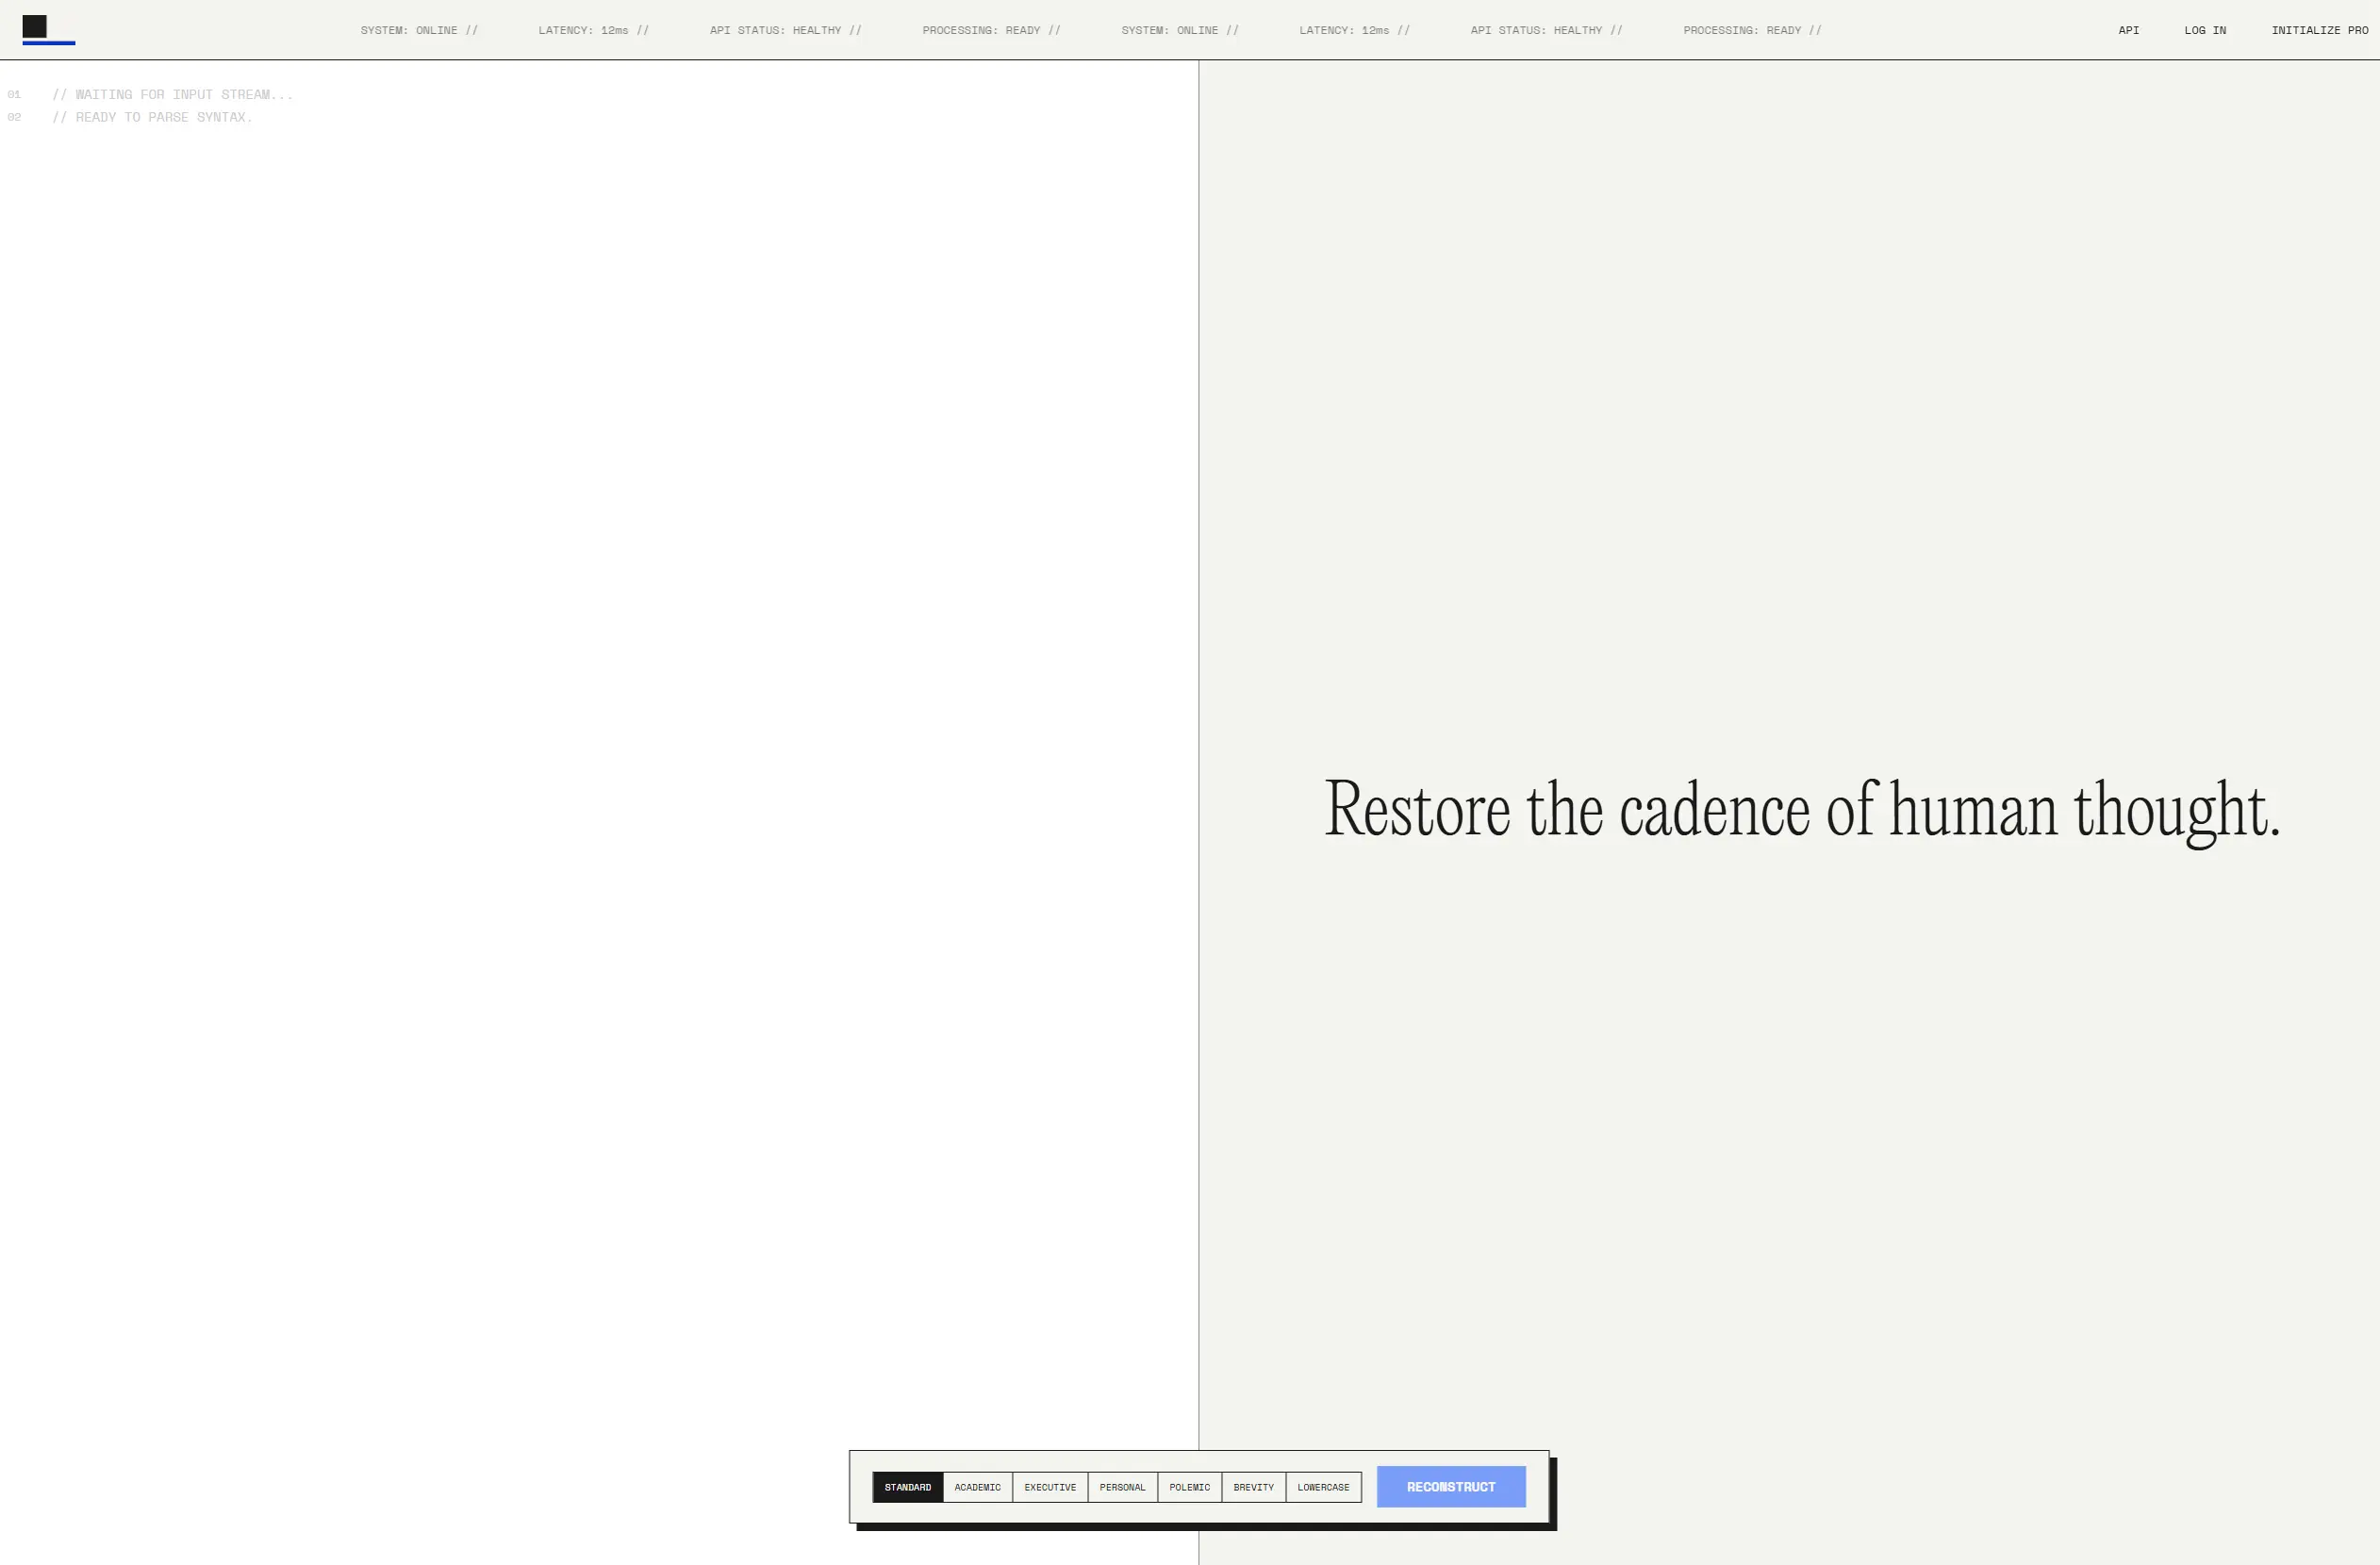The width and height of the screenshot is (2380, 1565).
Task: Enable the BREVITY style mode
Action: coord(1253,1487)
